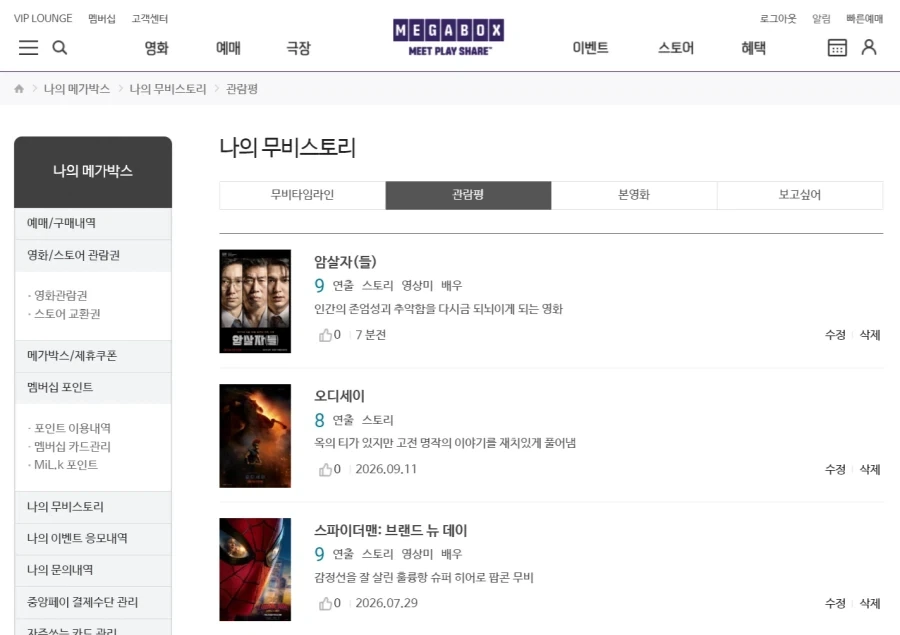
Task: Click 나의 무비스토리 in the breadcrumb
Action: [x=168, y=89]
